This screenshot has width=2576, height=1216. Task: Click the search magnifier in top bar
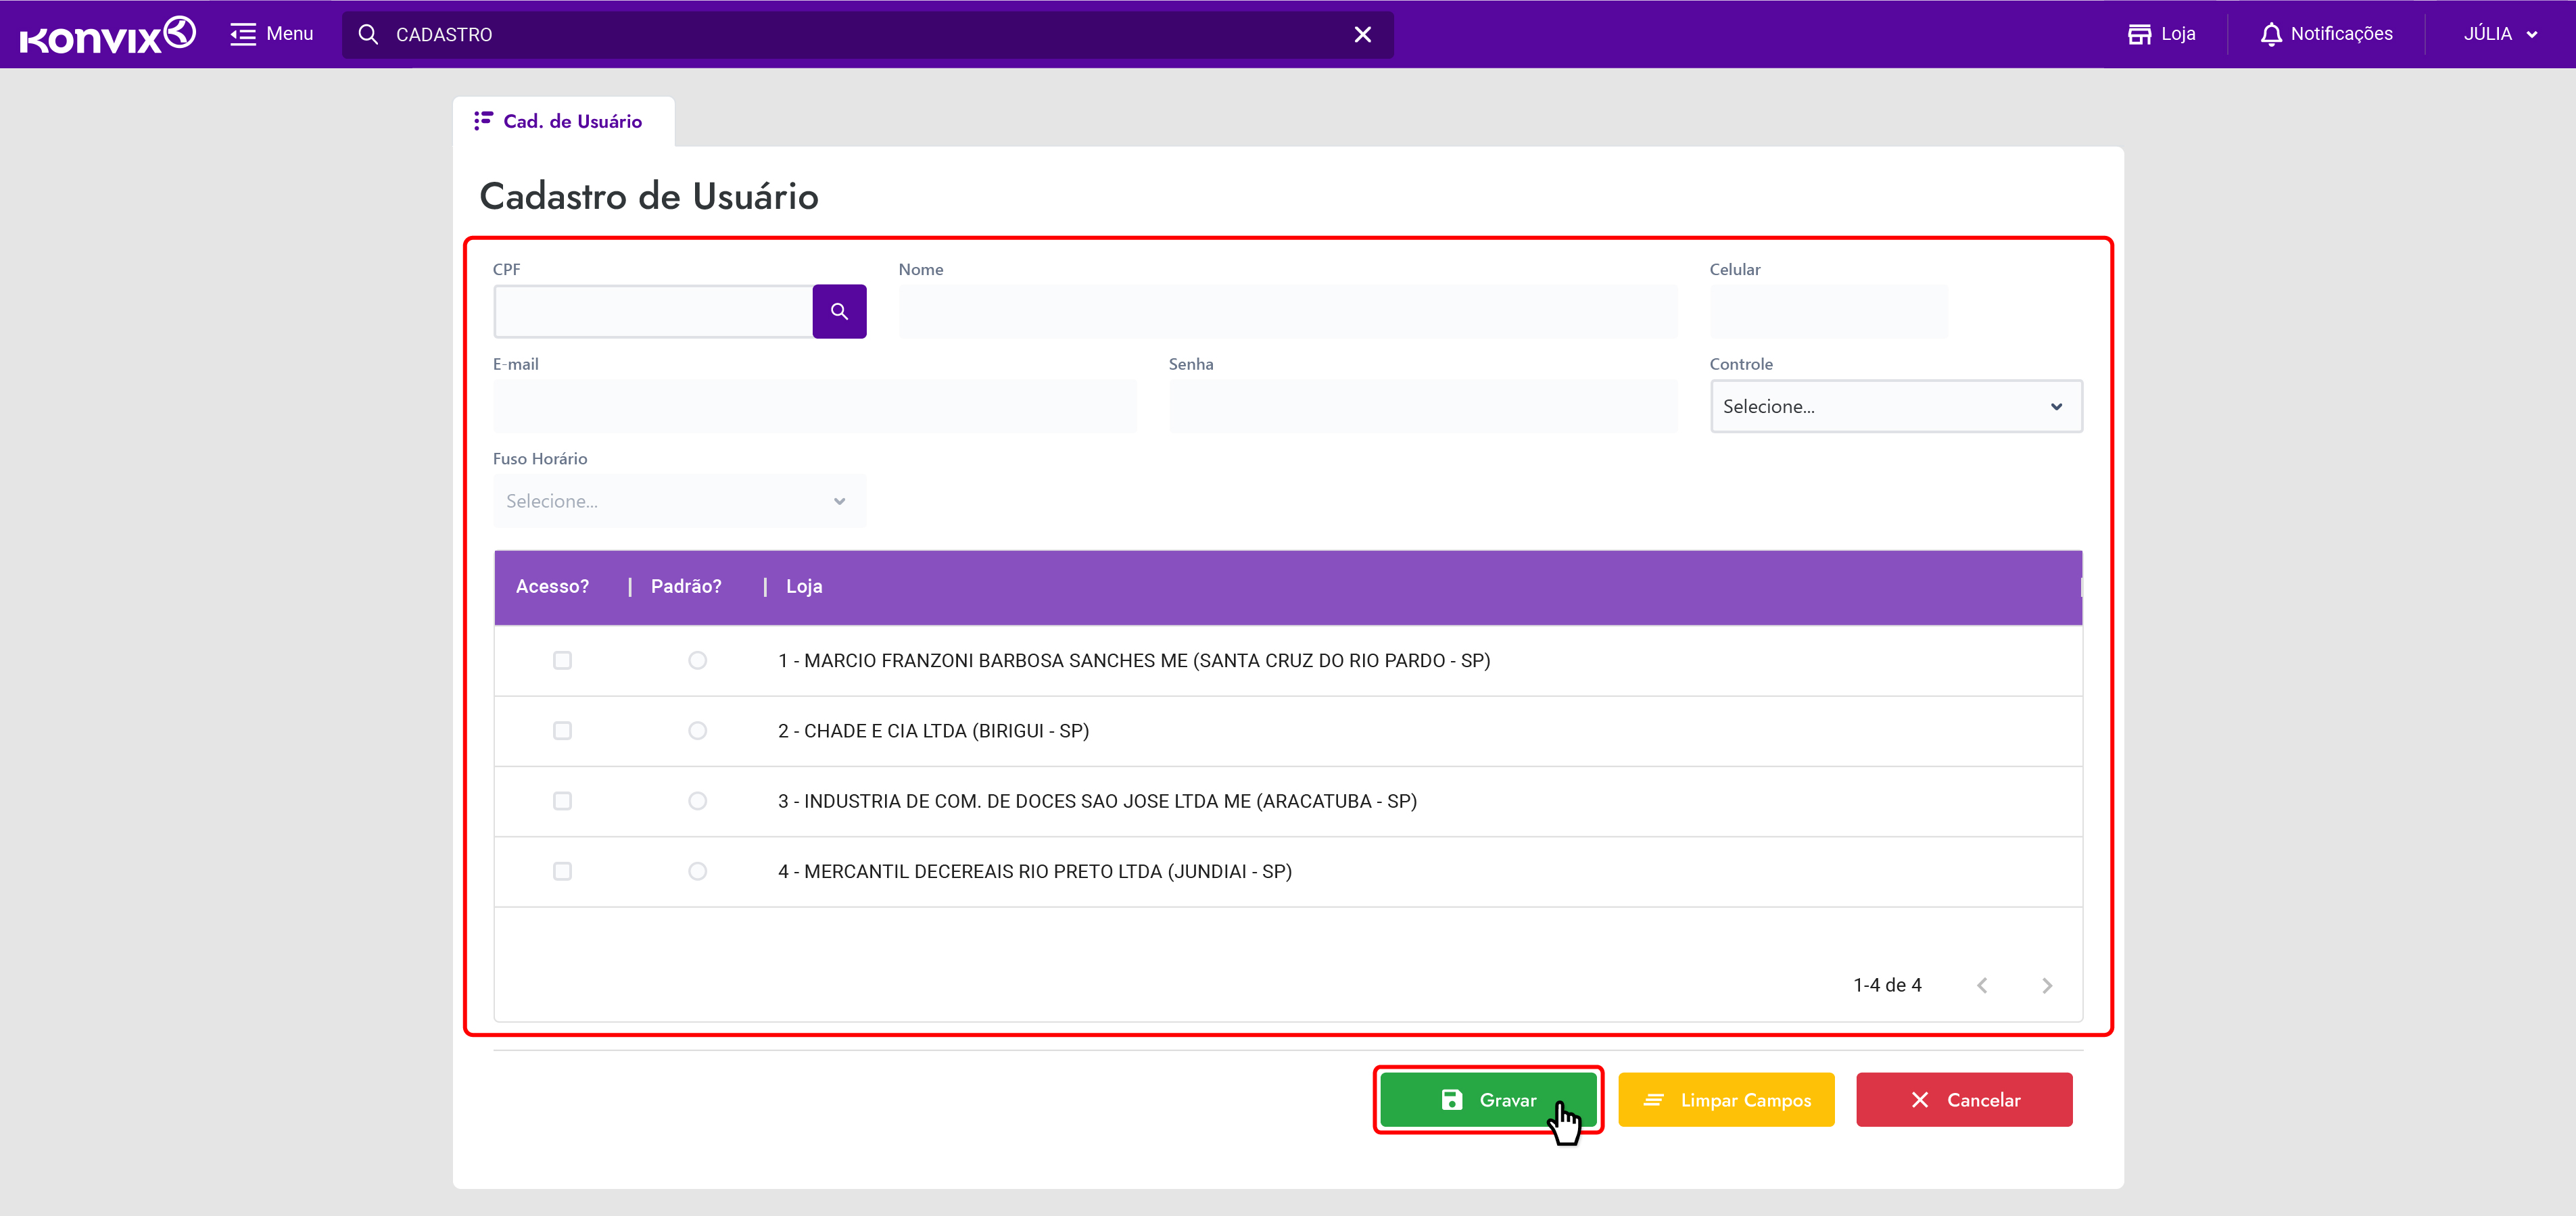pos(368,35)
